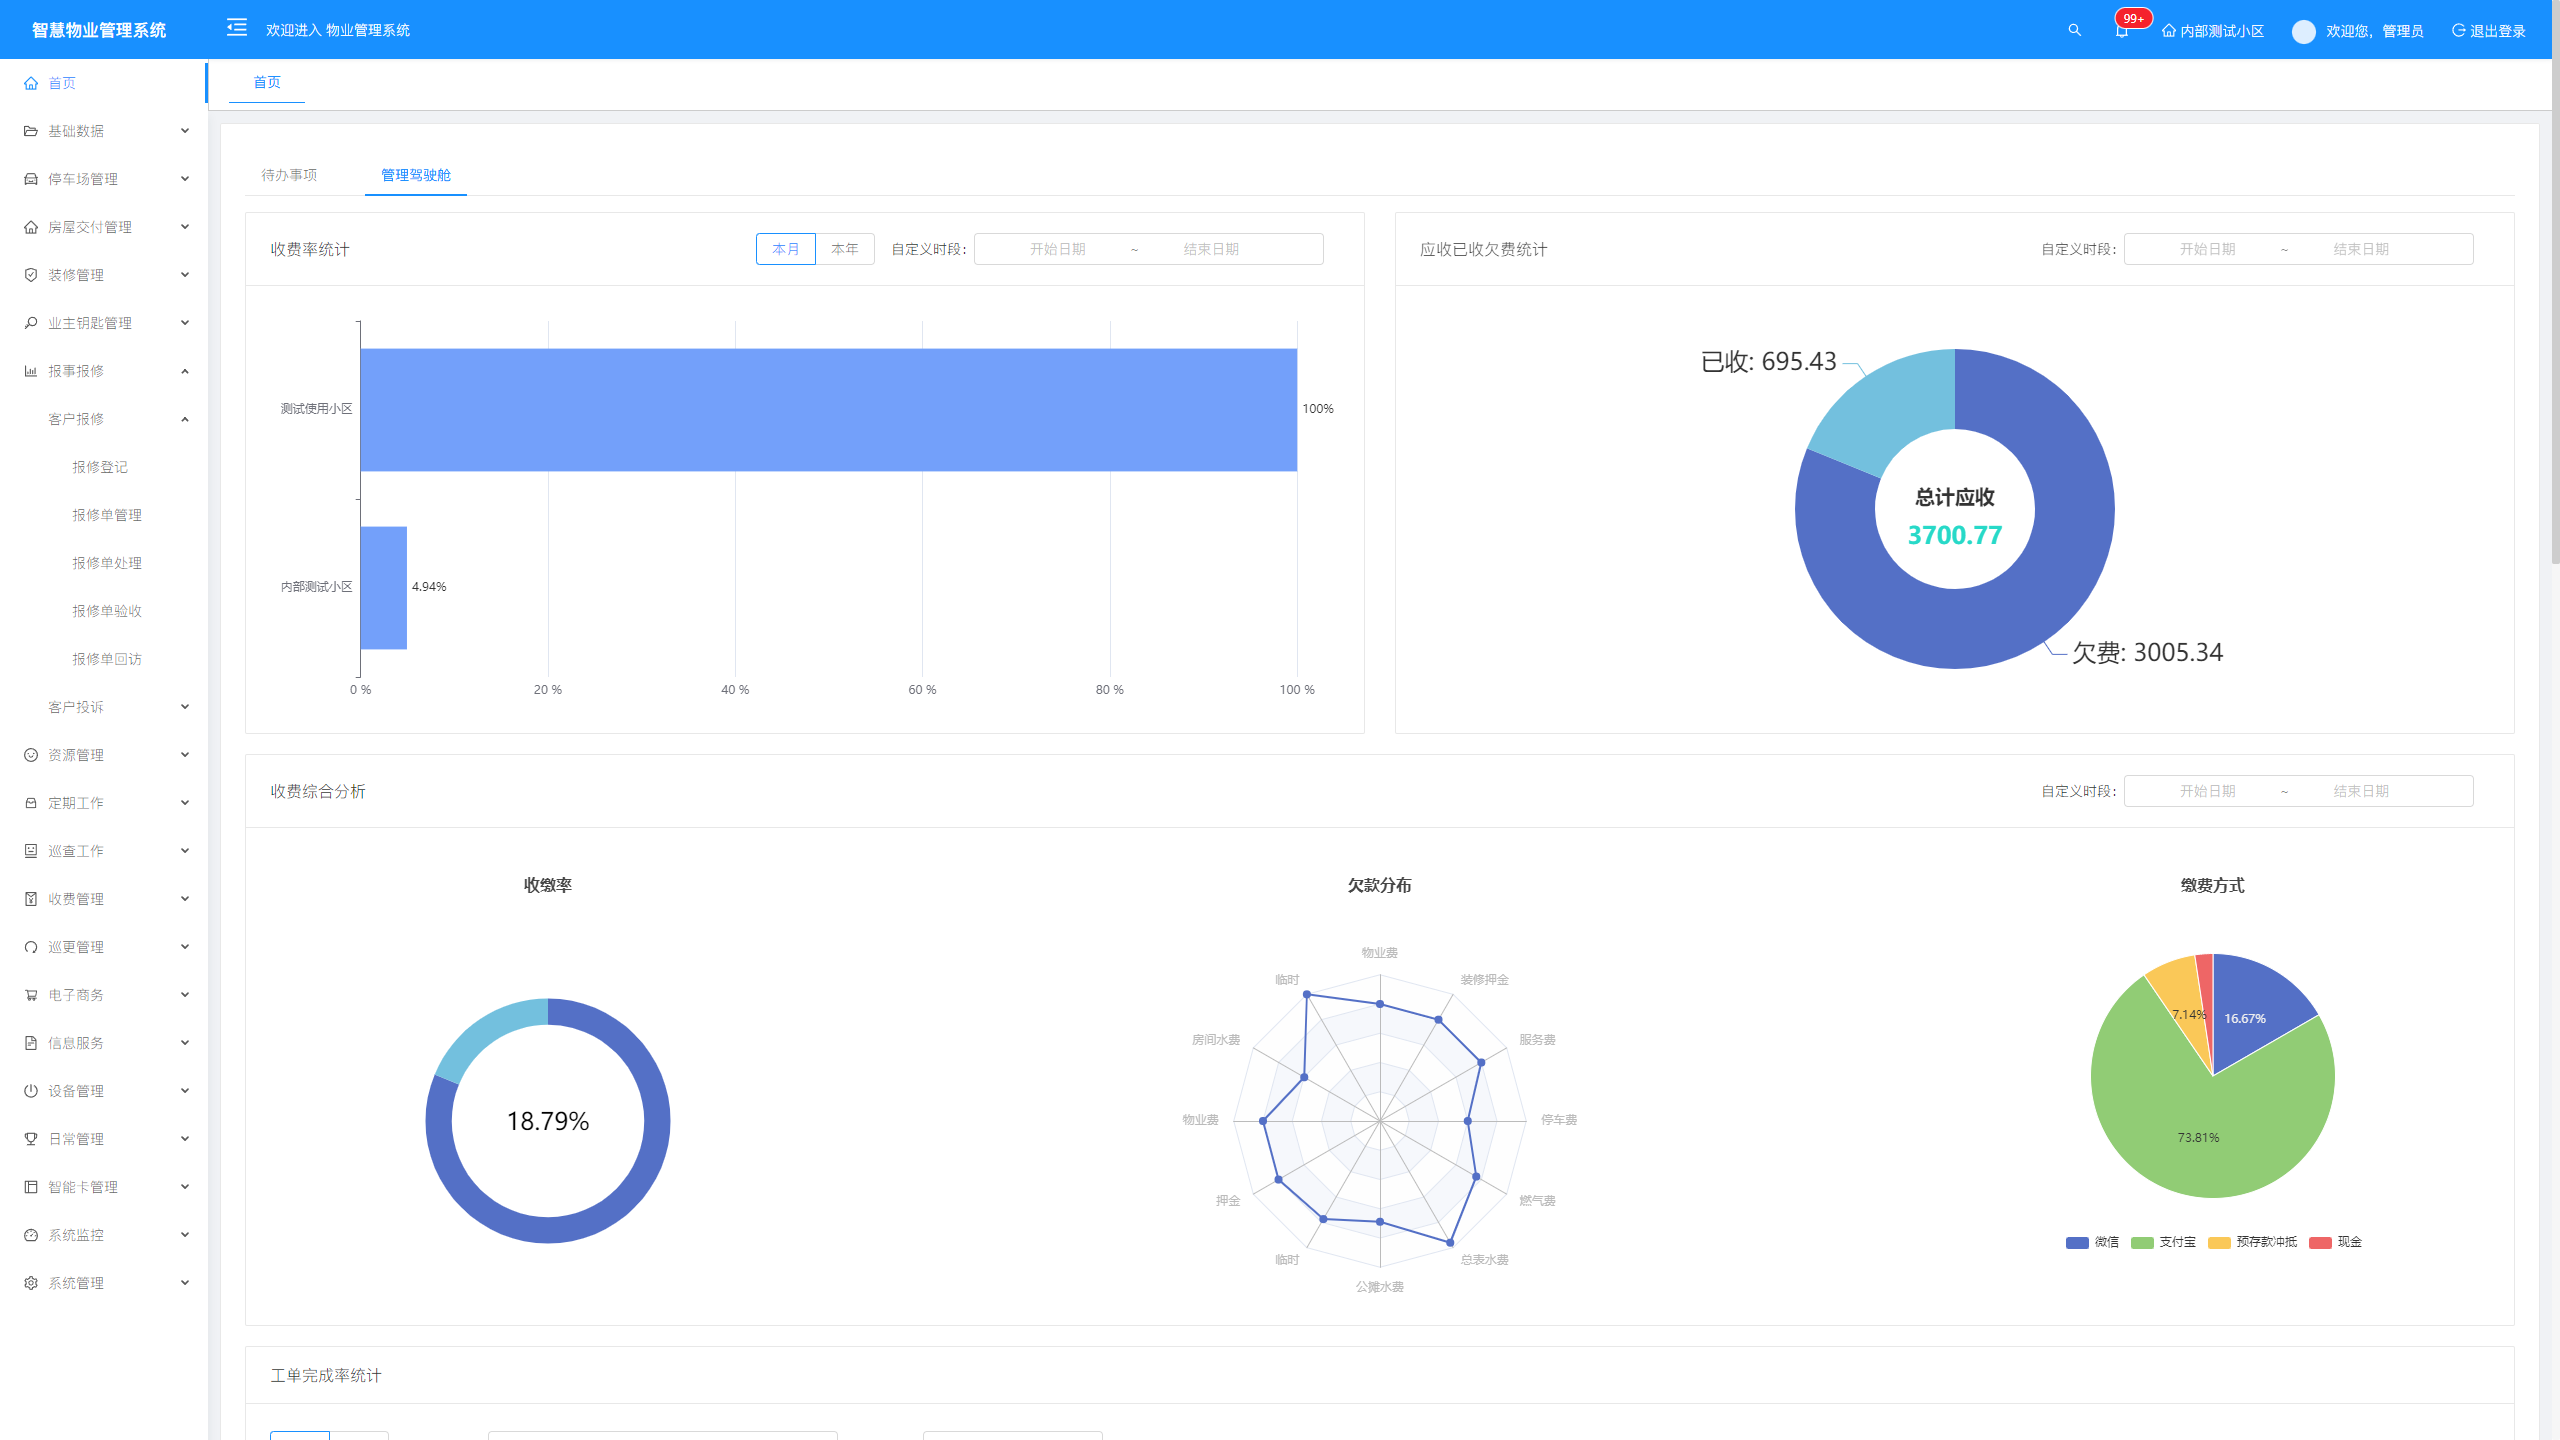Open the 报修单管理 menu item

107,515
